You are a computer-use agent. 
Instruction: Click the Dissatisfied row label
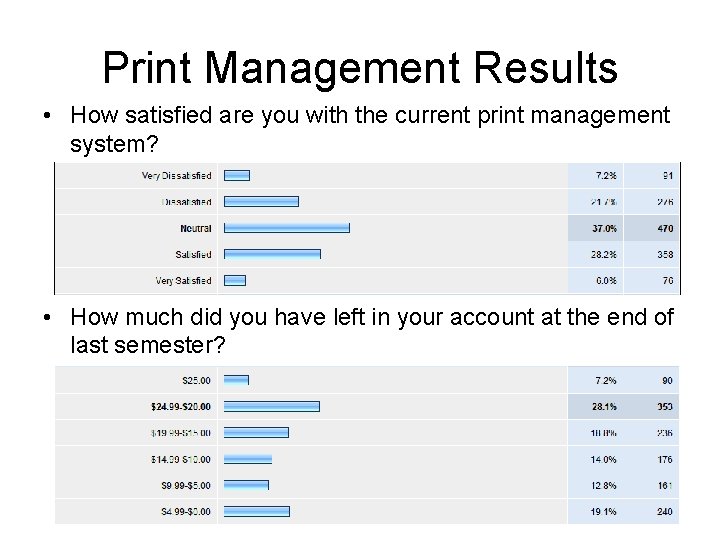pos(187,202)
